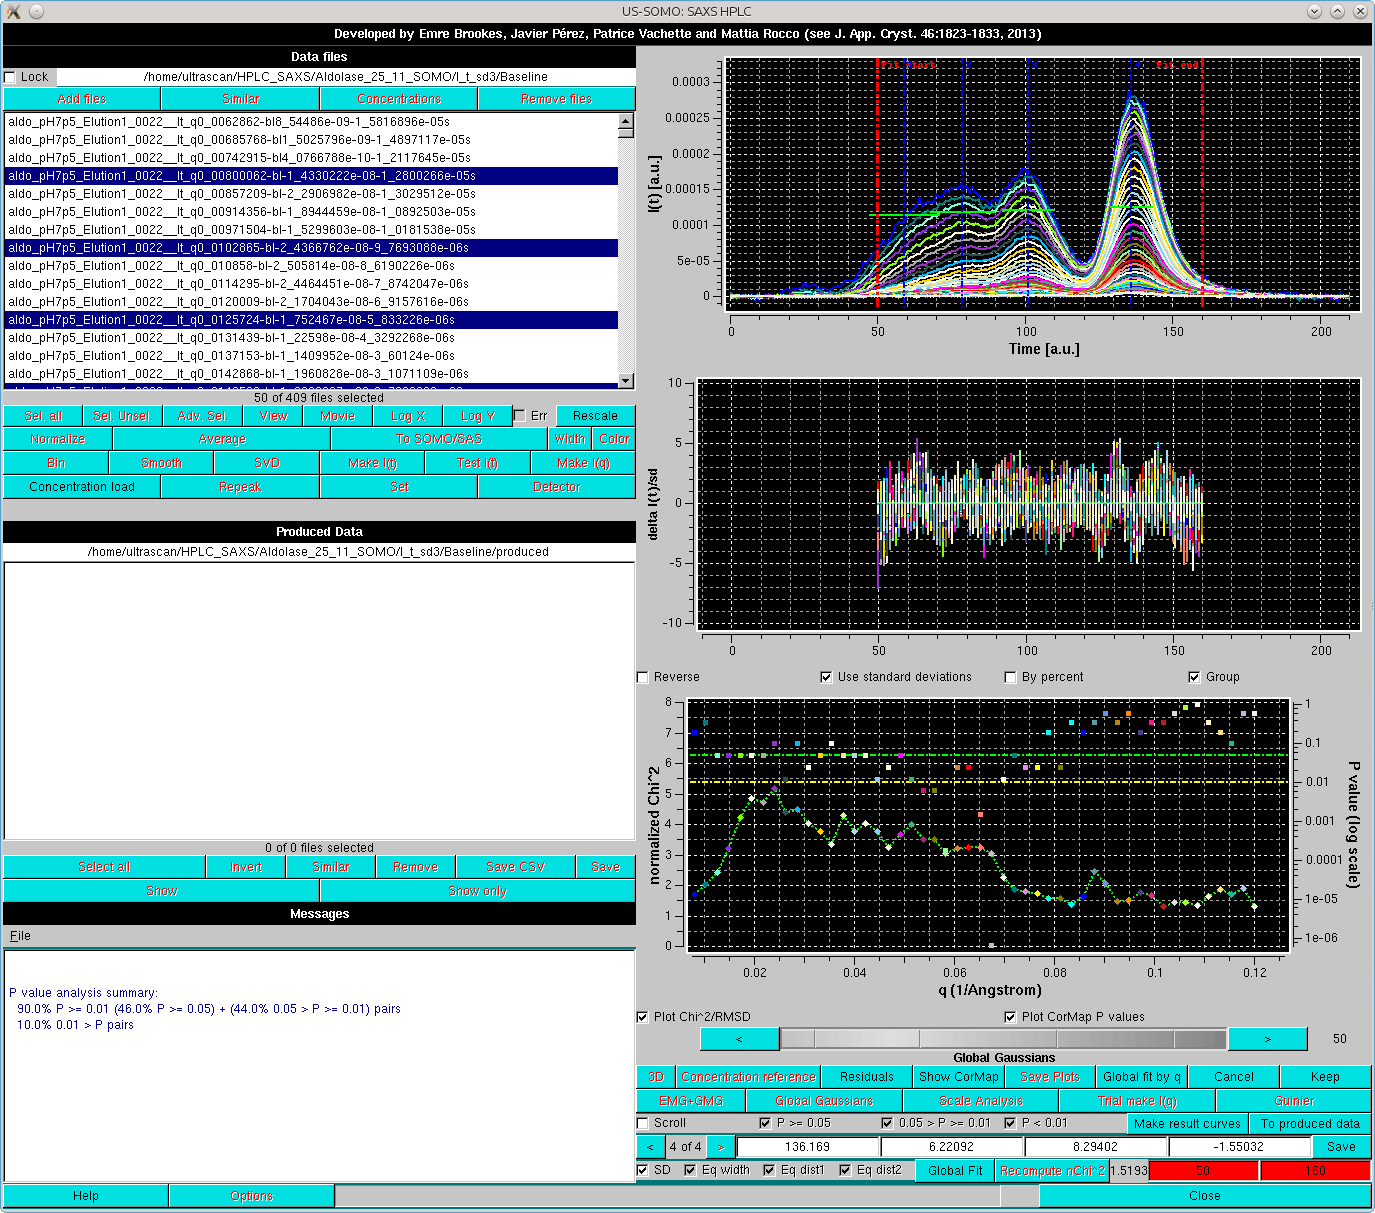The image size is (1375, 1213).
Task: Smooth the selected elution curves
Action: click(160, 462)
